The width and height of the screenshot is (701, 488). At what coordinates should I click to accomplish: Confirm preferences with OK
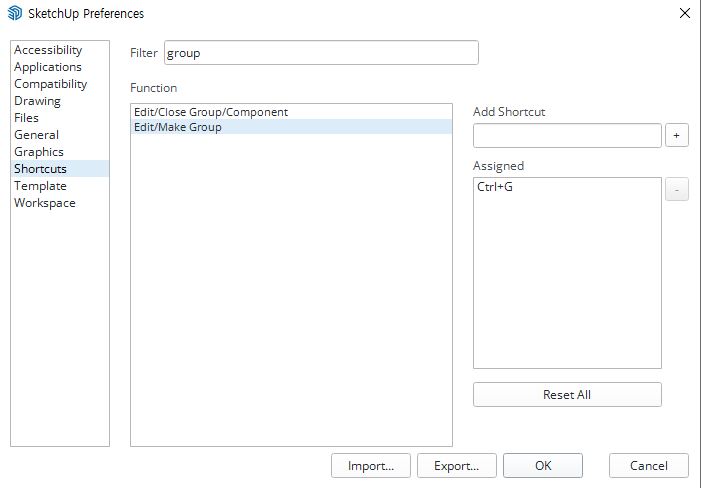click(543, 466)
